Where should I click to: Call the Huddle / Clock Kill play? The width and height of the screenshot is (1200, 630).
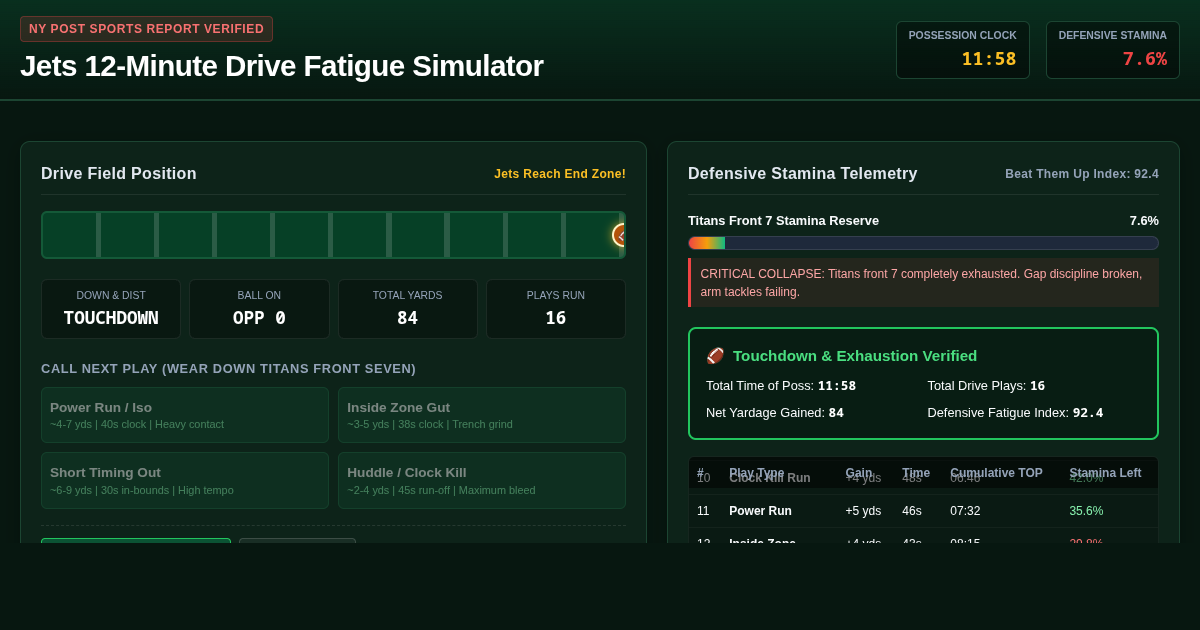click(x=482, y=480)
